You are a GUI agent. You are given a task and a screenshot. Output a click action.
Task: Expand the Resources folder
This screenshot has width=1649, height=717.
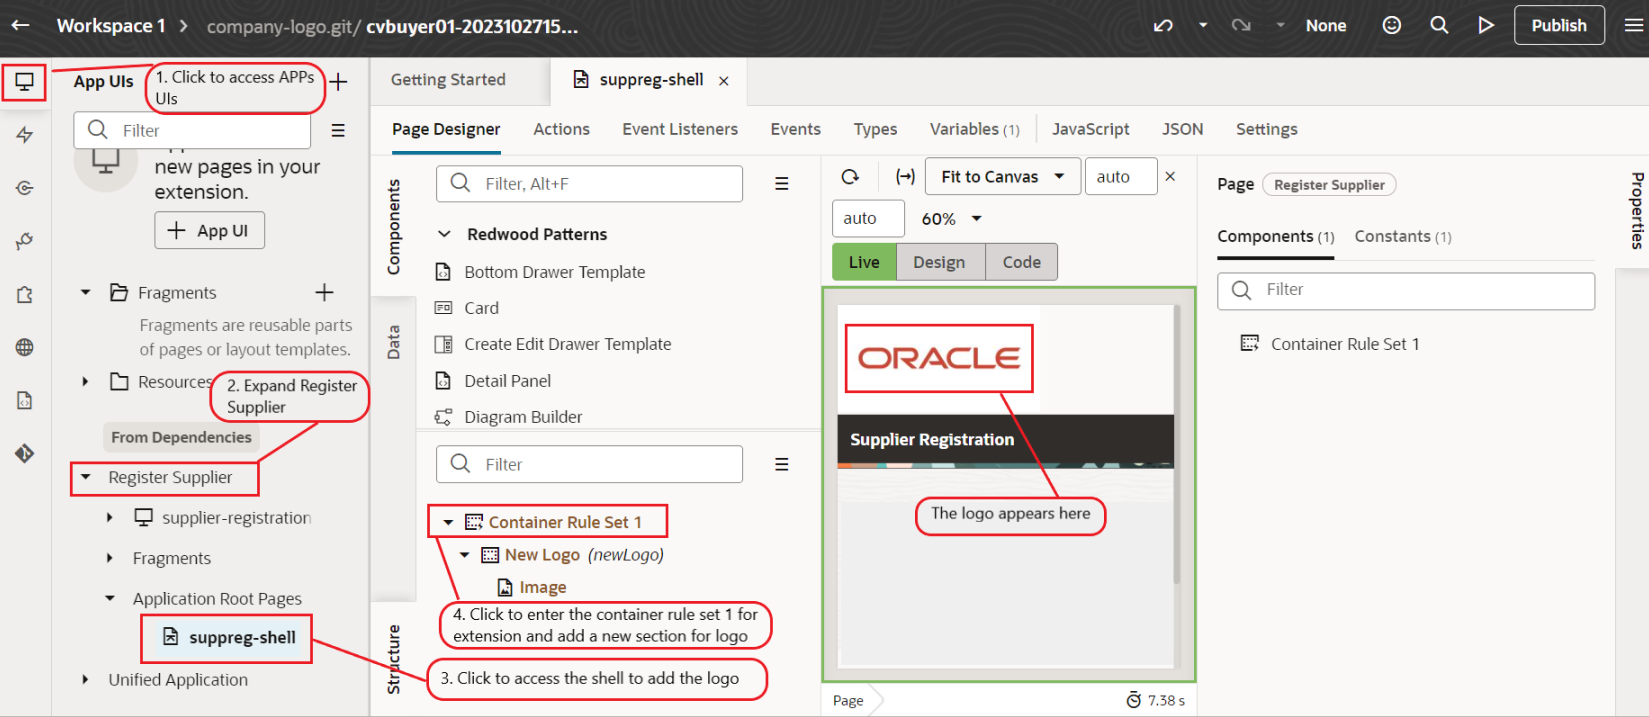click(x=85, y=381)
